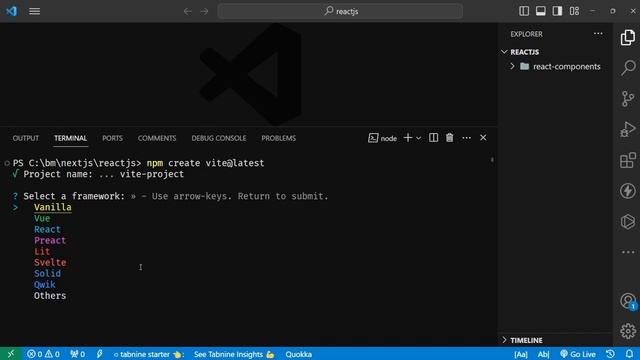
Task: Click Solid framework option
Action: point(47,273)
